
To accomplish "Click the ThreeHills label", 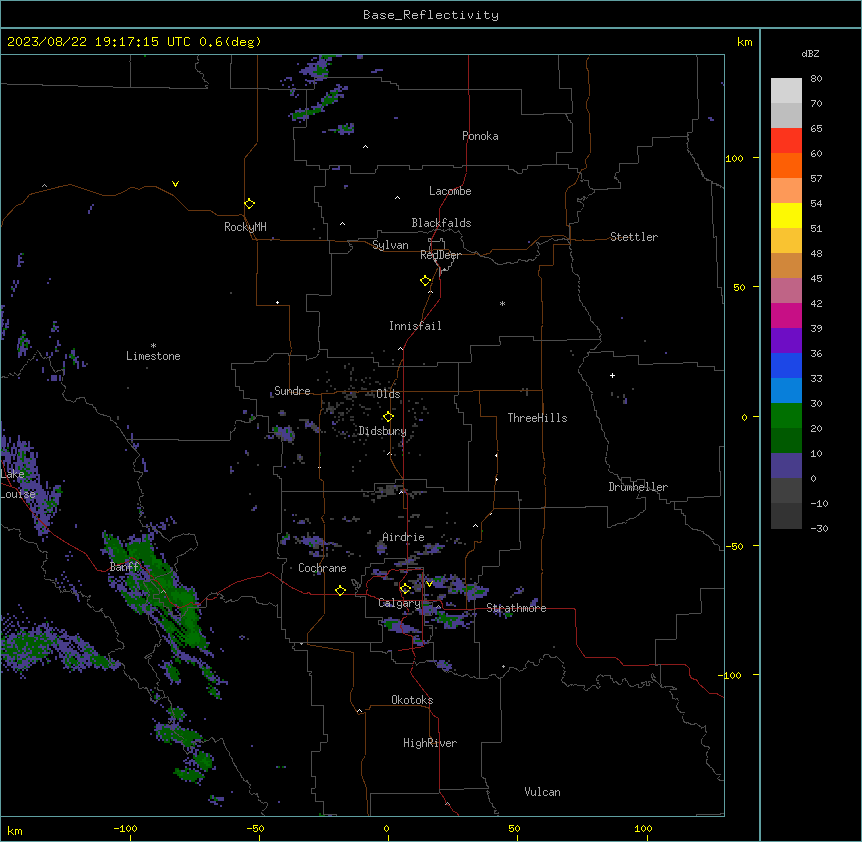I will [x=538, y=418].
